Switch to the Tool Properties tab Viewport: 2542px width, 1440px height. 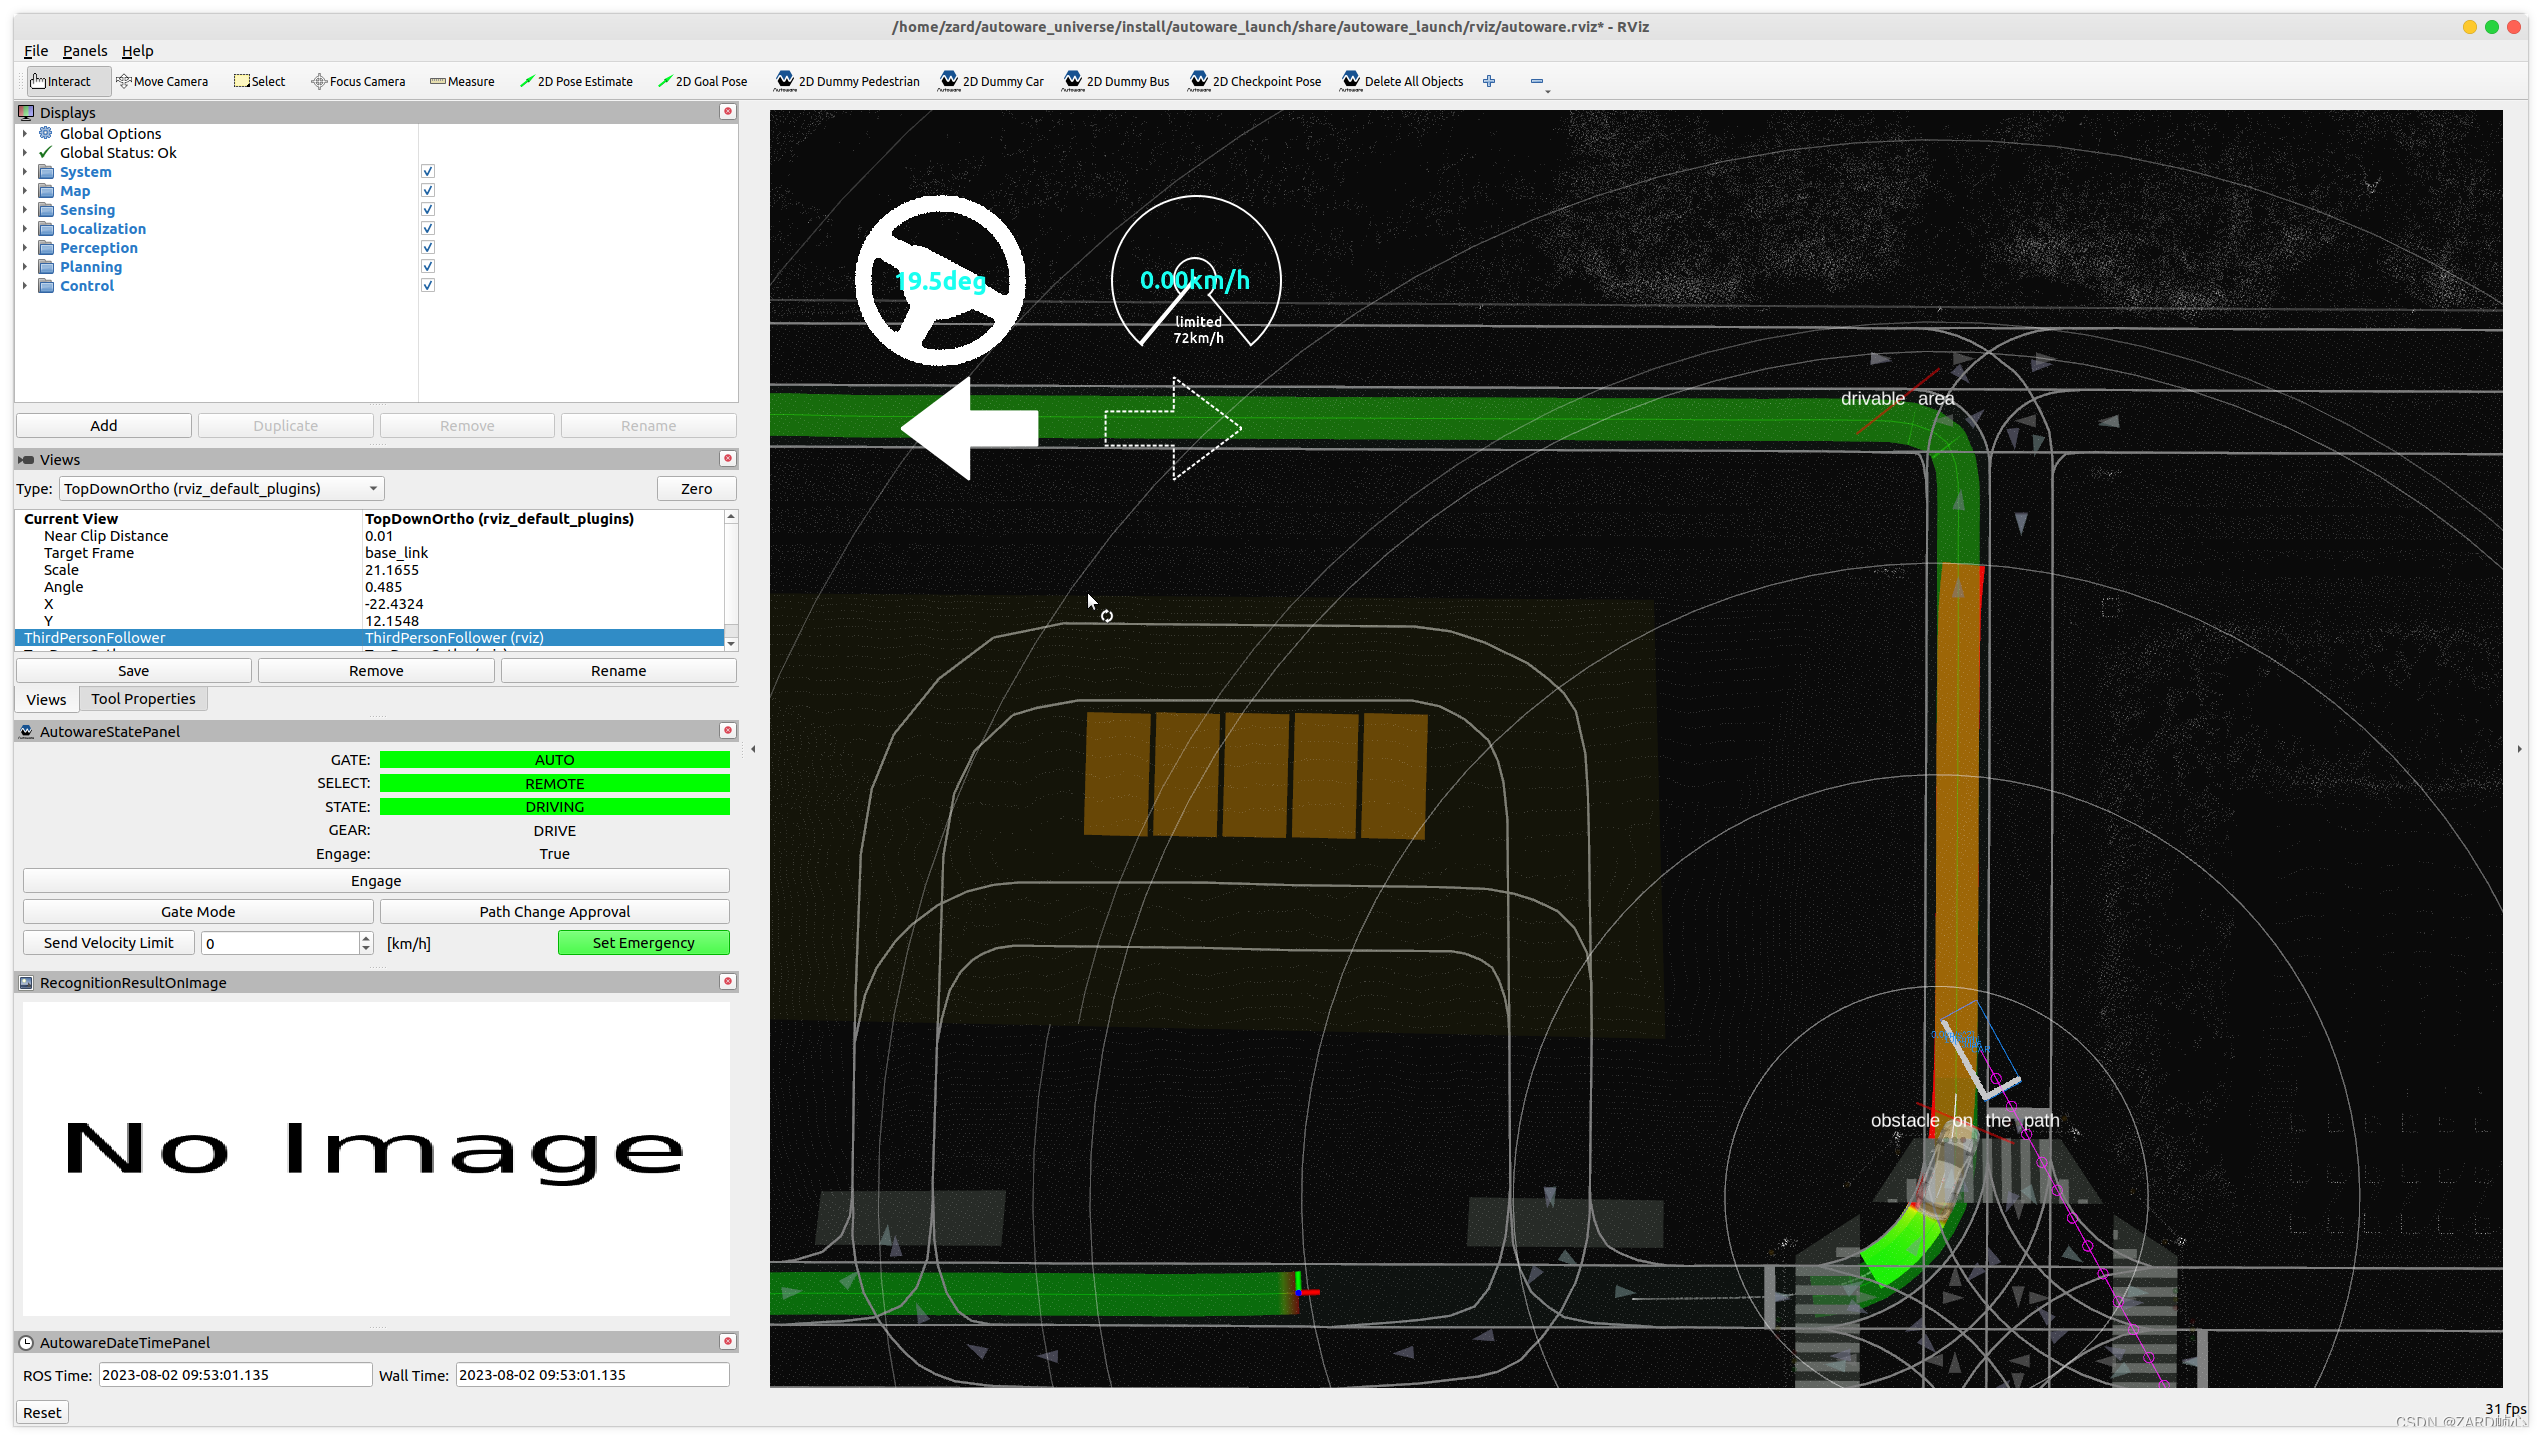[143, 699]
